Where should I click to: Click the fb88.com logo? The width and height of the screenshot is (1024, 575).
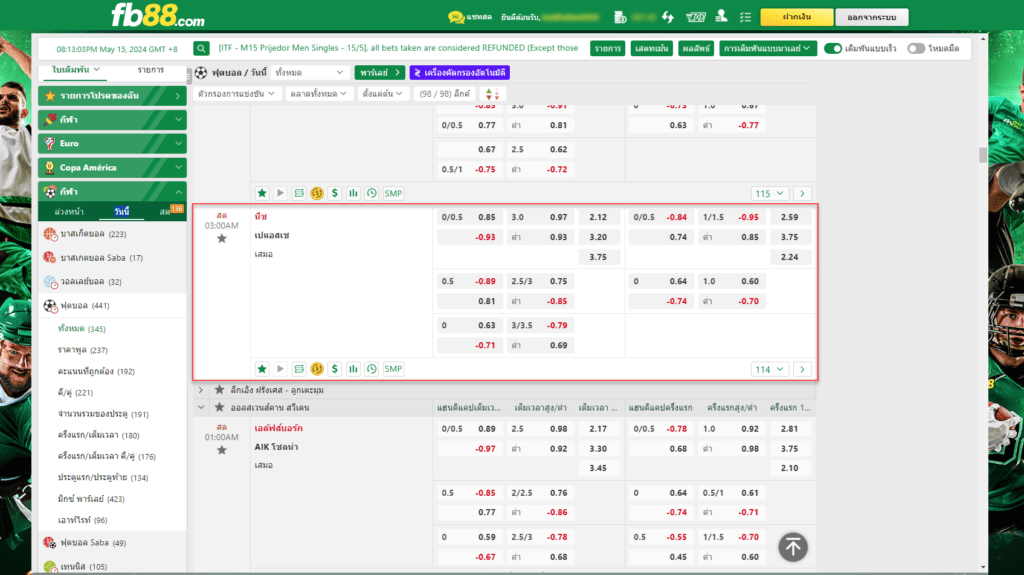(x=158, y=16)
